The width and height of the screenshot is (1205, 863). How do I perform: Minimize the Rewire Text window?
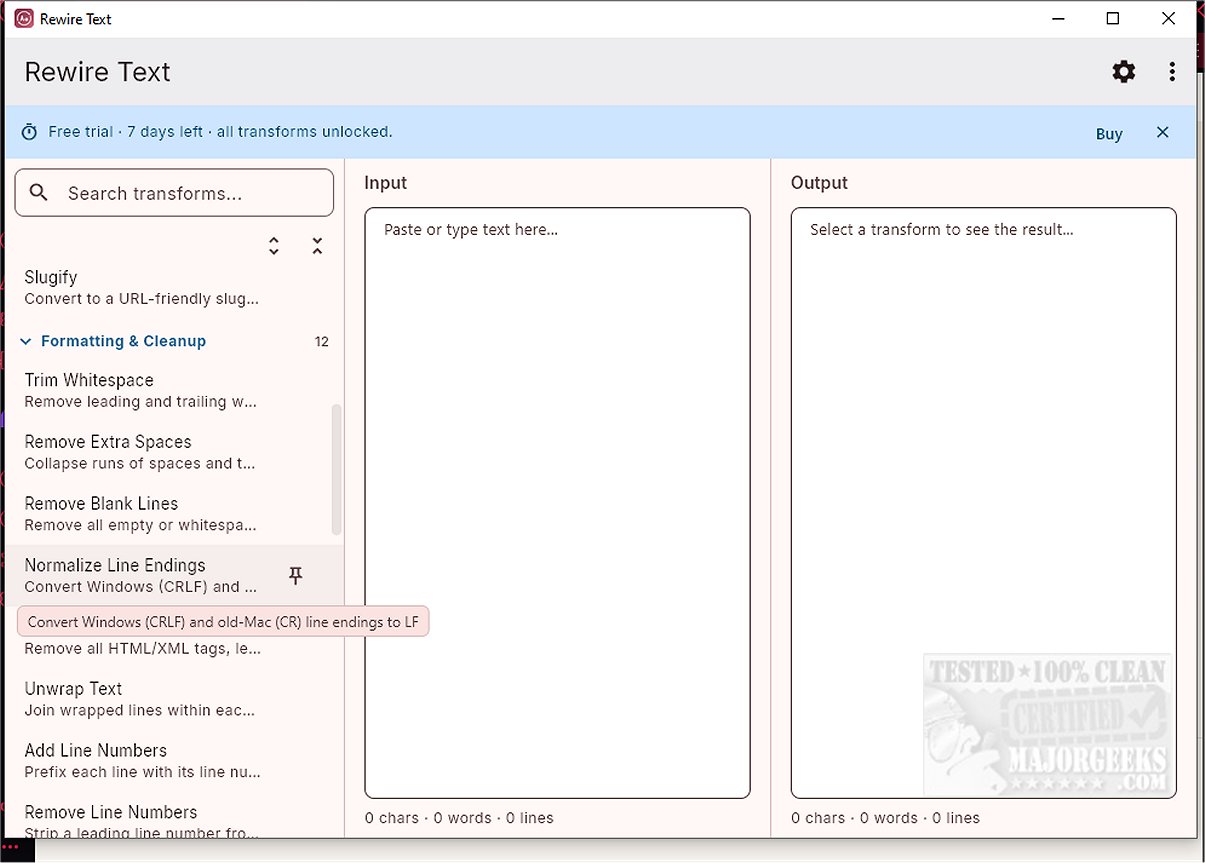[x=1057, y=18]
